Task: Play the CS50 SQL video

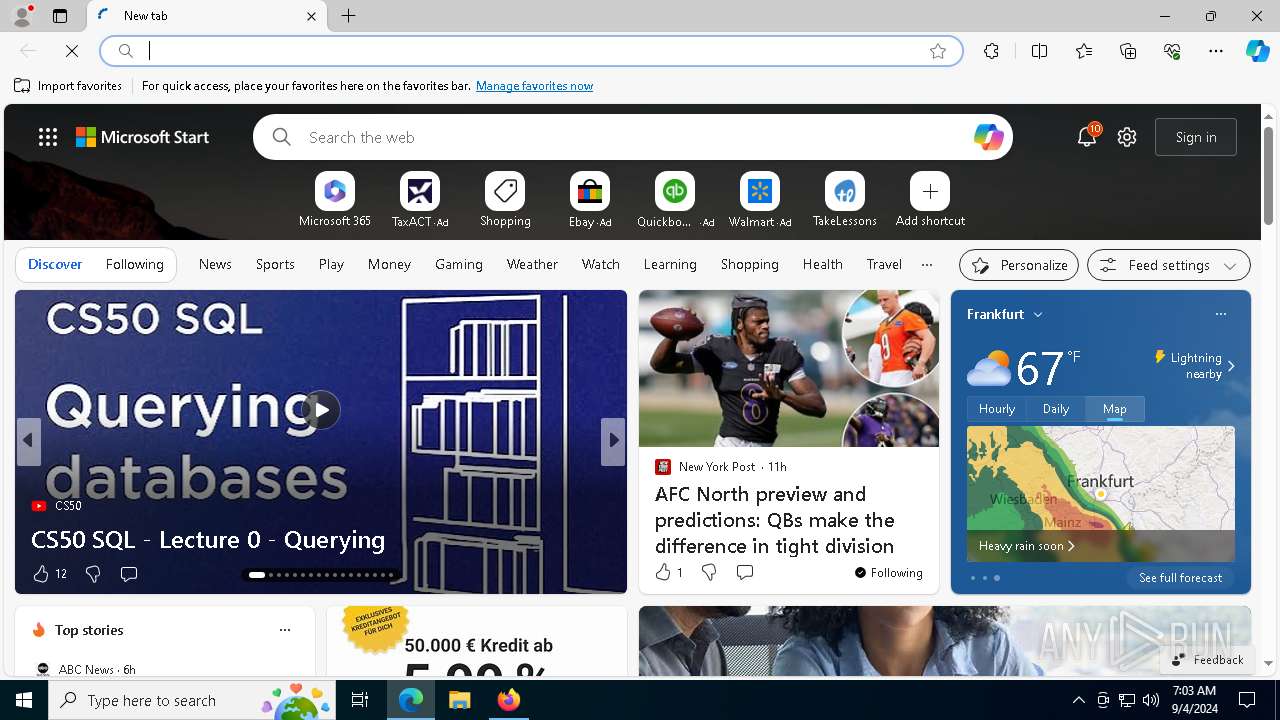Action: [x=321, y=410]
